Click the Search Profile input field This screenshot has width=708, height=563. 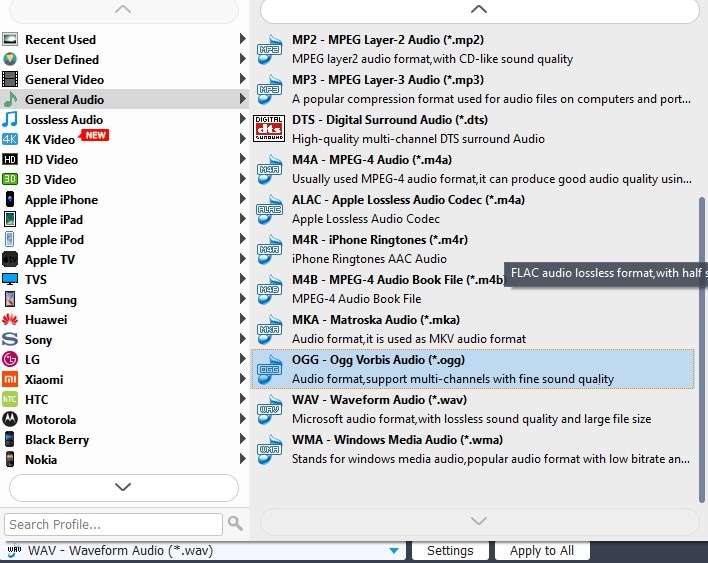(113, 524)
